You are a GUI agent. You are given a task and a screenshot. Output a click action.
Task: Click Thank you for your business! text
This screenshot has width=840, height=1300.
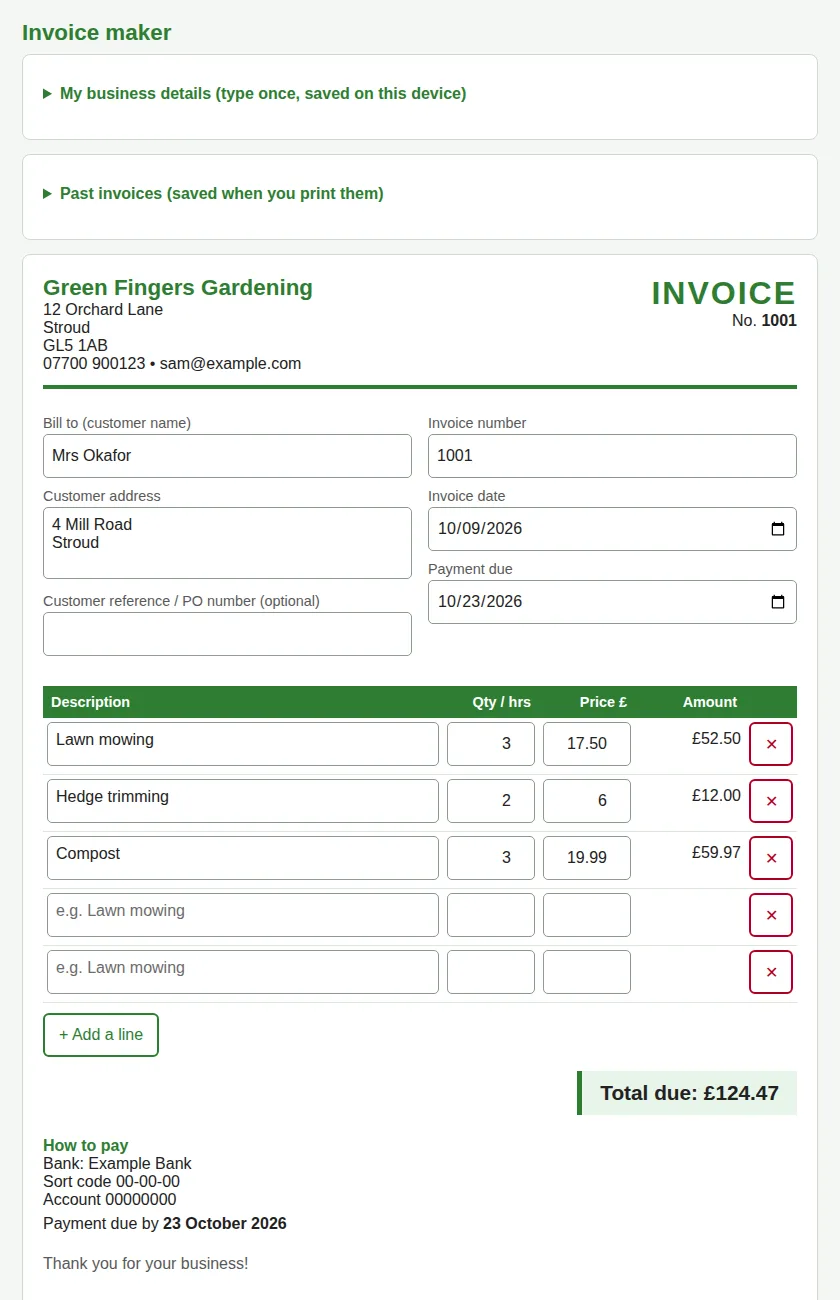[x=146, y=1264]
